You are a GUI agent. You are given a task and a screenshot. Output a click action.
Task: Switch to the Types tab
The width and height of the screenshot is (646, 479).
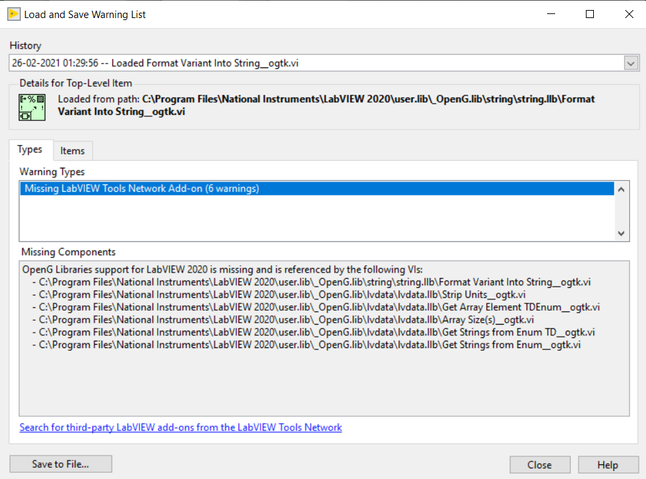tap(30, 150)
